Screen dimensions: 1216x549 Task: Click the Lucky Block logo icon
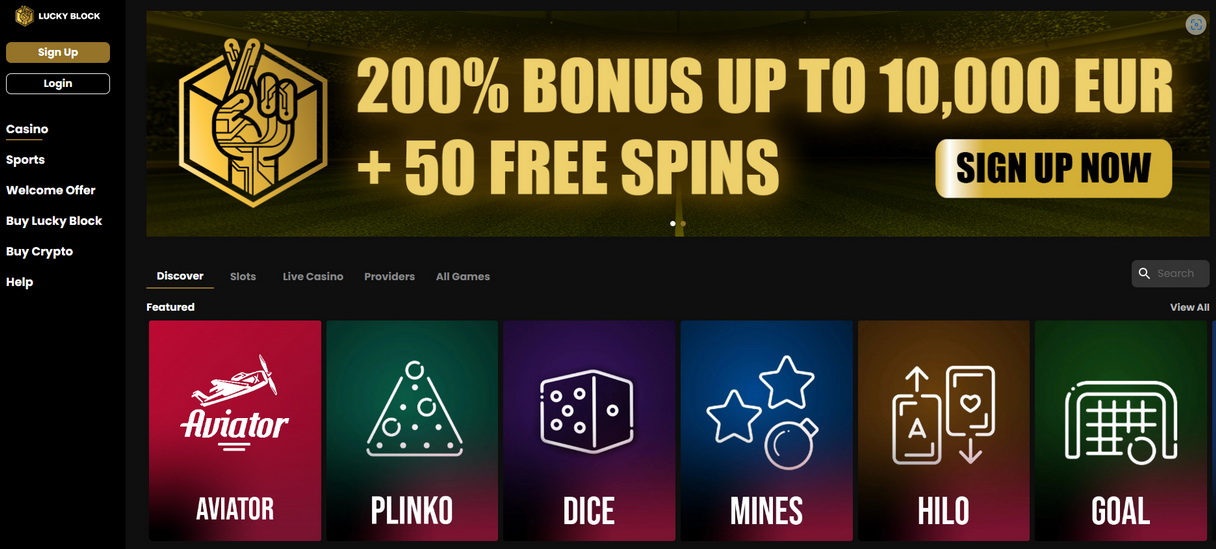tap(24, 16)
